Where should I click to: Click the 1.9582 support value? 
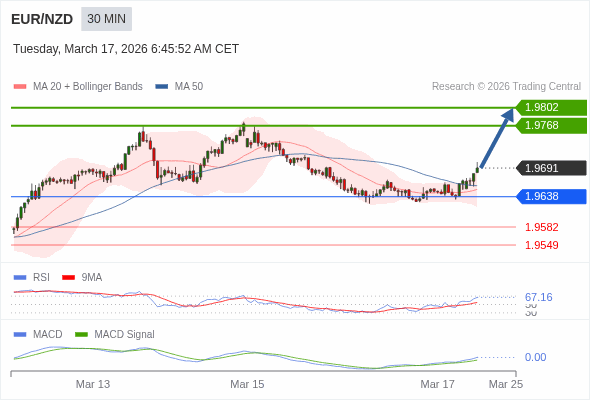541,227
